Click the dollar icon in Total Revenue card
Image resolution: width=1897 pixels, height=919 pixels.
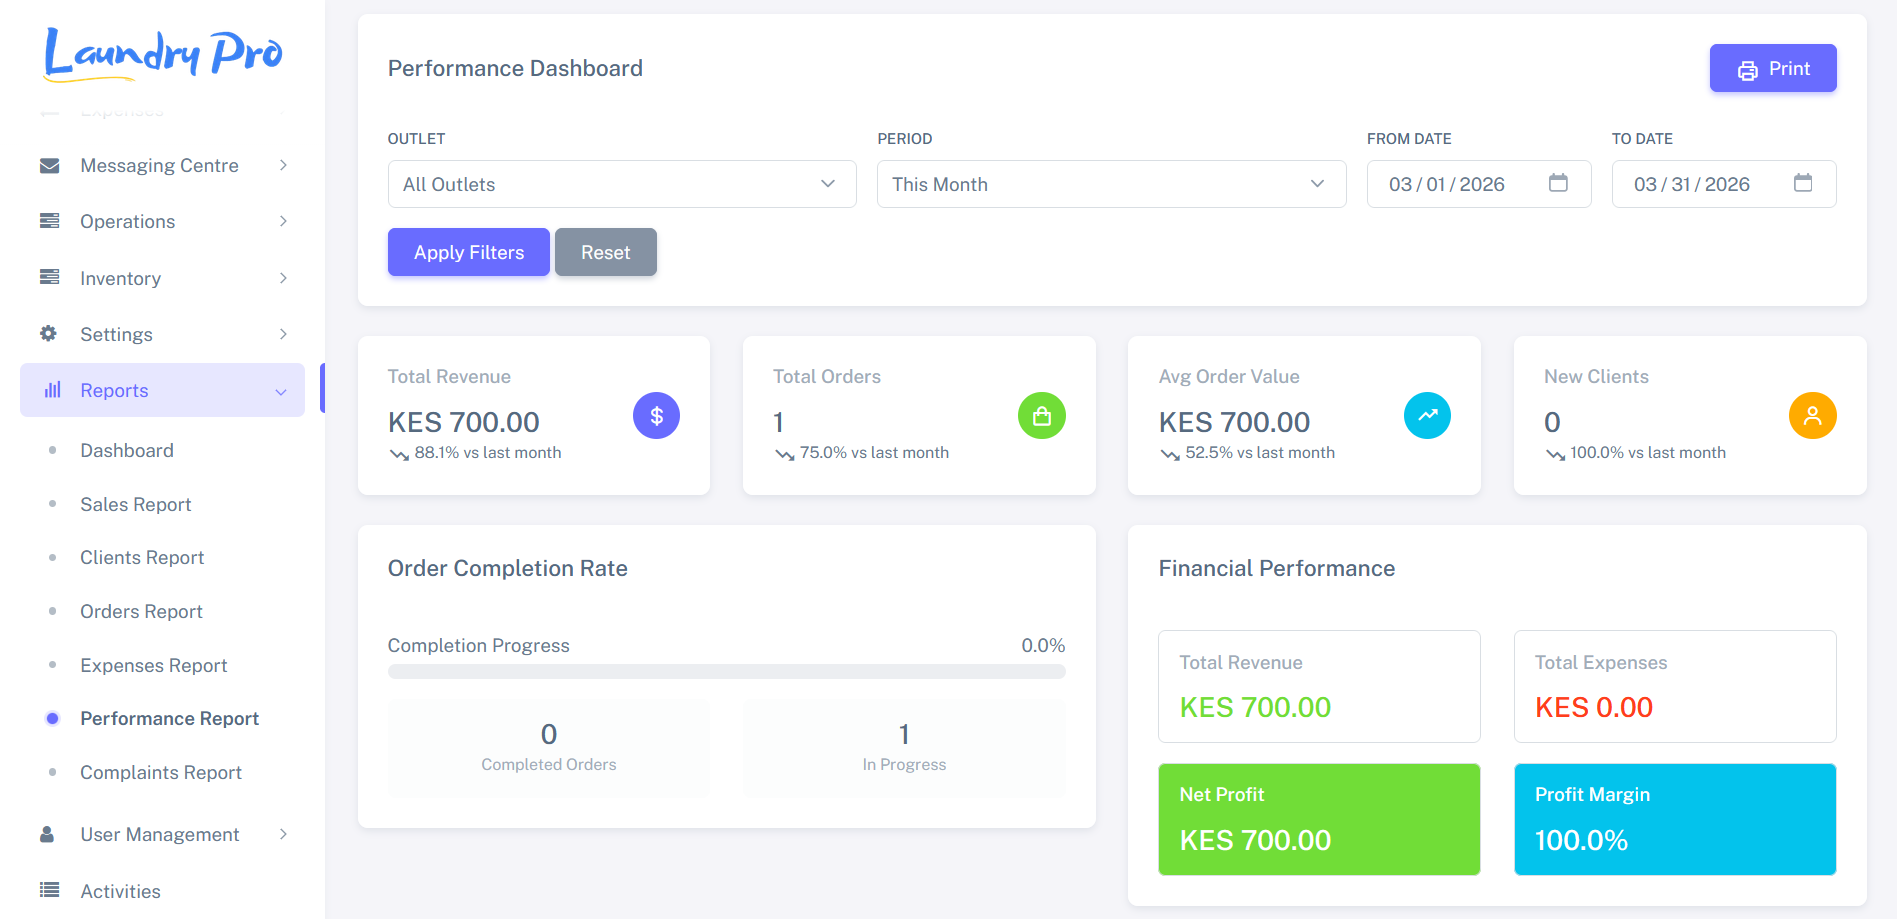657,416
